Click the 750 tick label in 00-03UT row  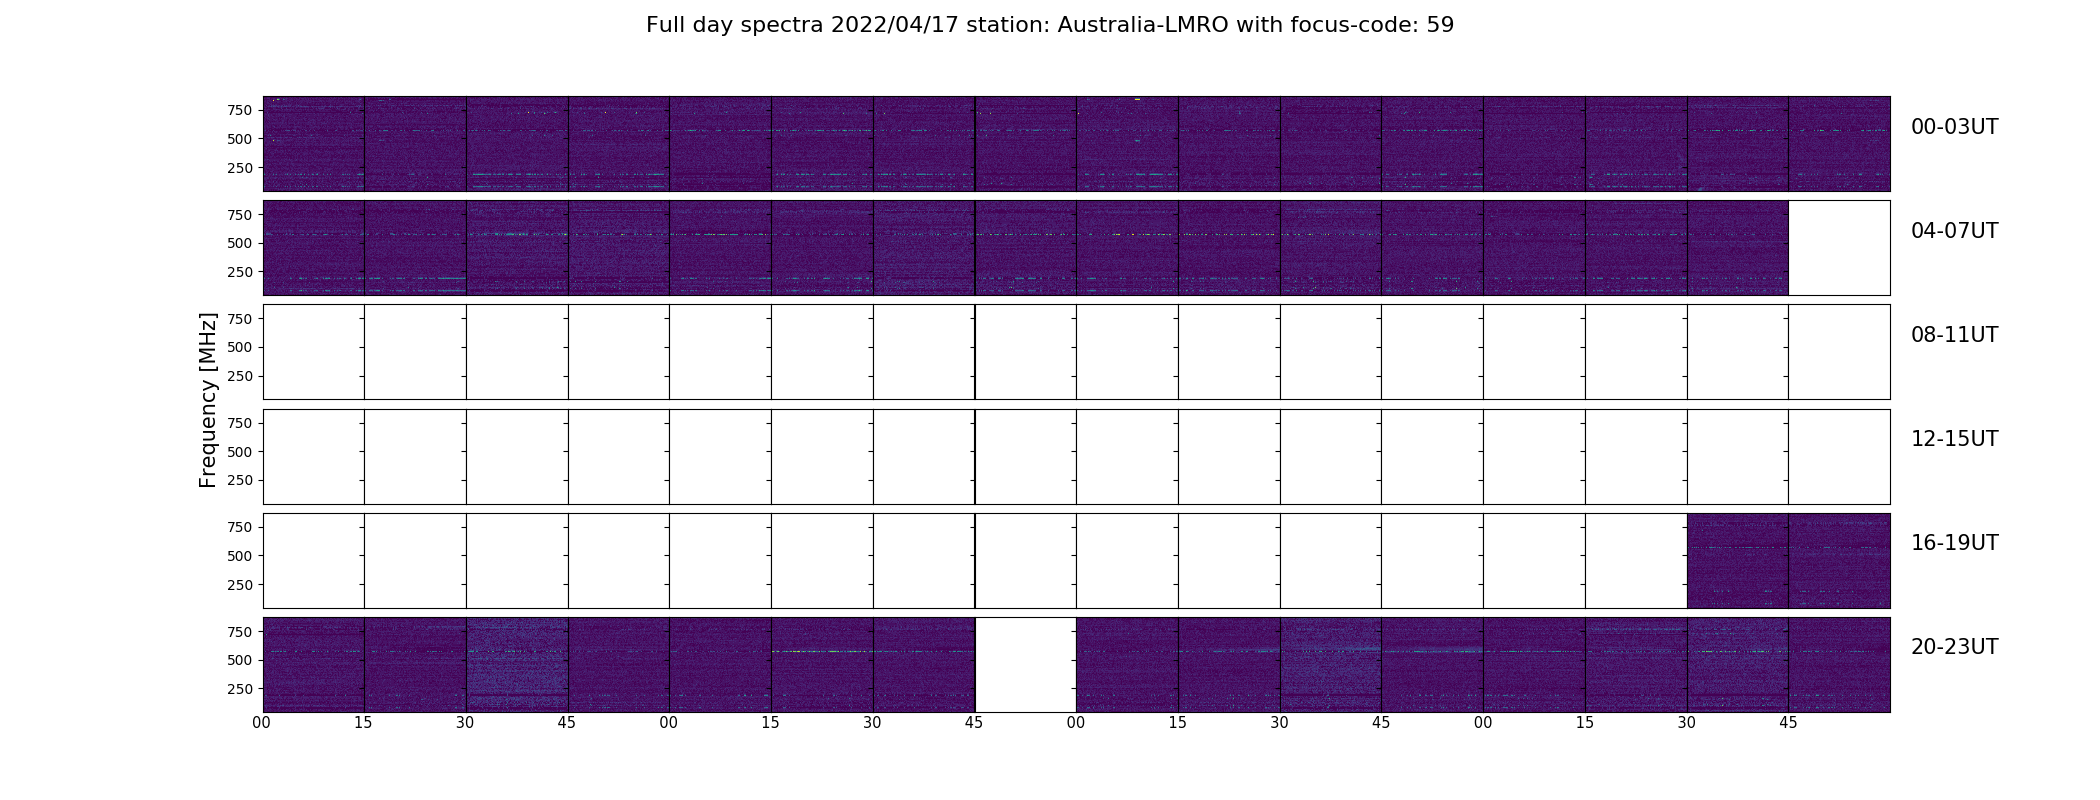coord(240,110)
